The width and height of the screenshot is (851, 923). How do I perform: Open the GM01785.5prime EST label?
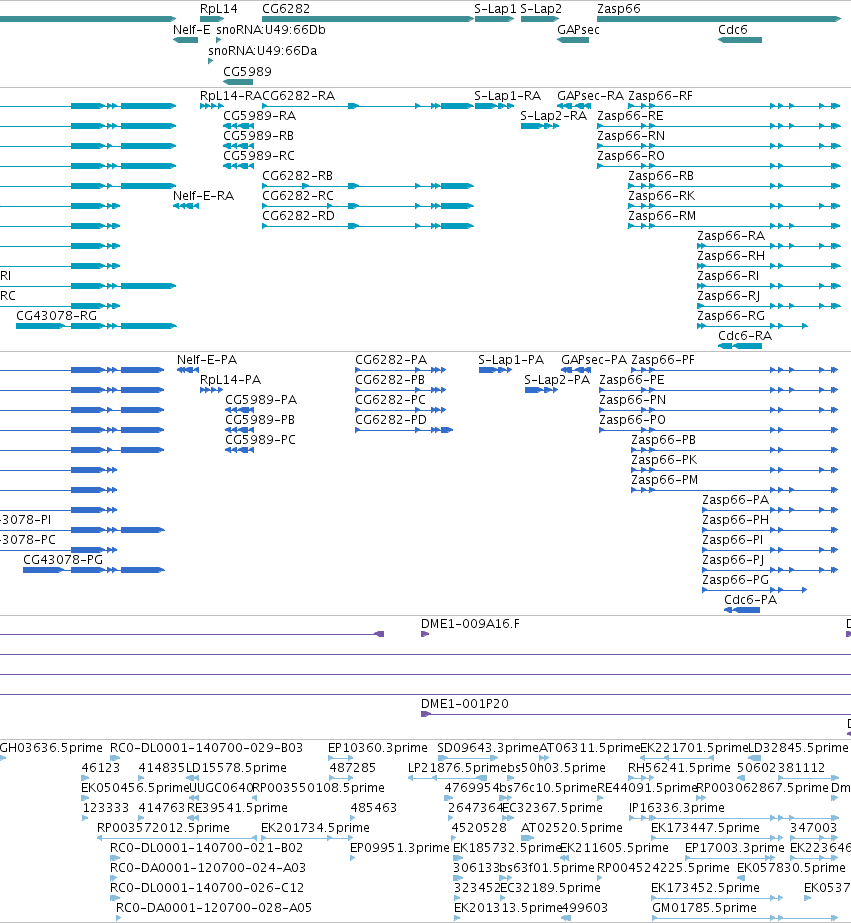[x=704, y=908]
